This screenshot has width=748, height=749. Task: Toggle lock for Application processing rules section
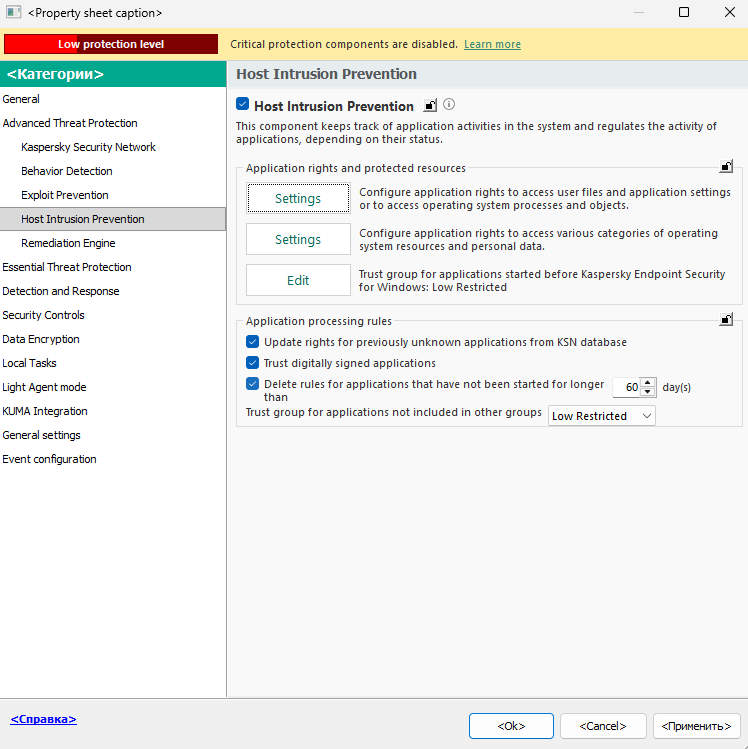726,320
